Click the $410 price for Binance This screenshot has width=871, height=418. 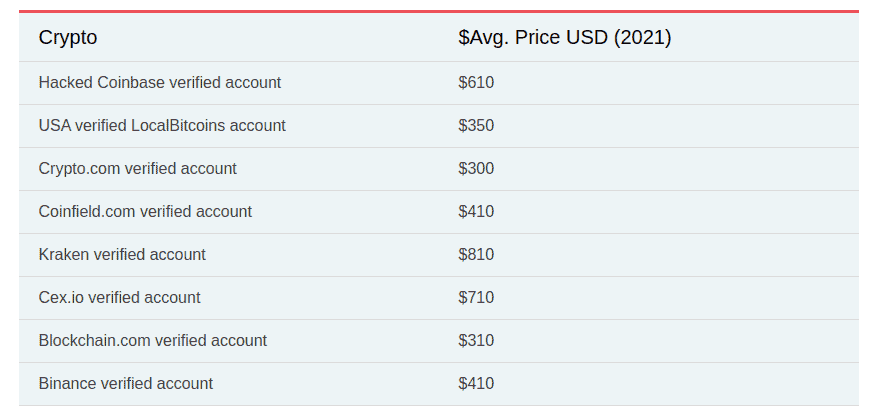(x=476, y=383)
